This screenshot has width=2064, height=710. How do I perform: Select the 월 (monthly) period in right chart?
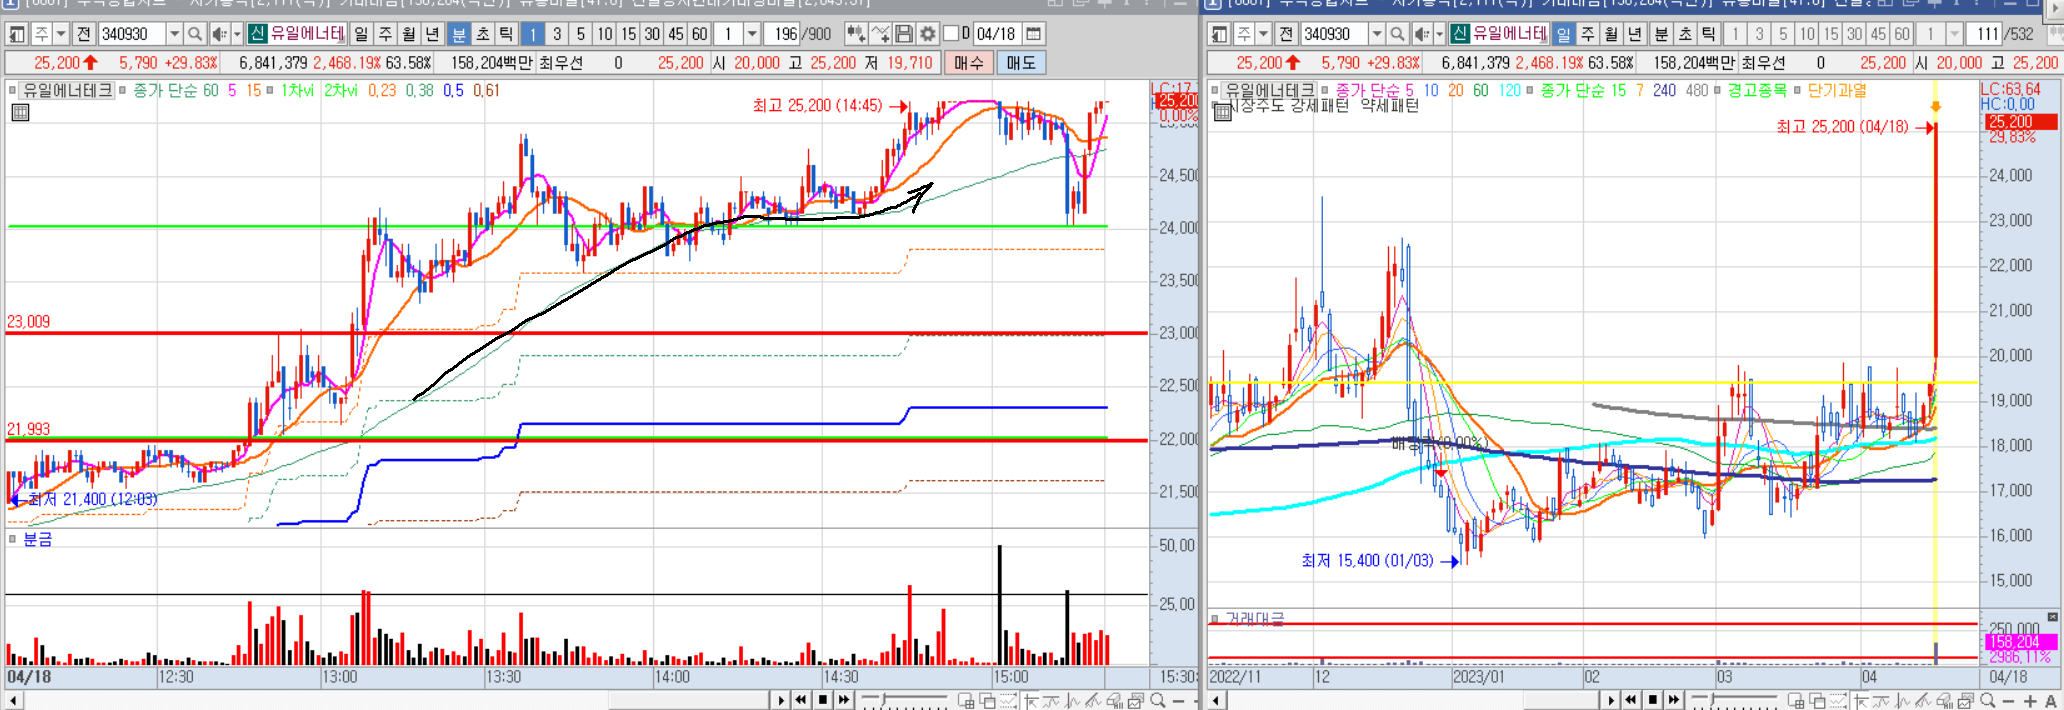click(x=1611, y=34)
